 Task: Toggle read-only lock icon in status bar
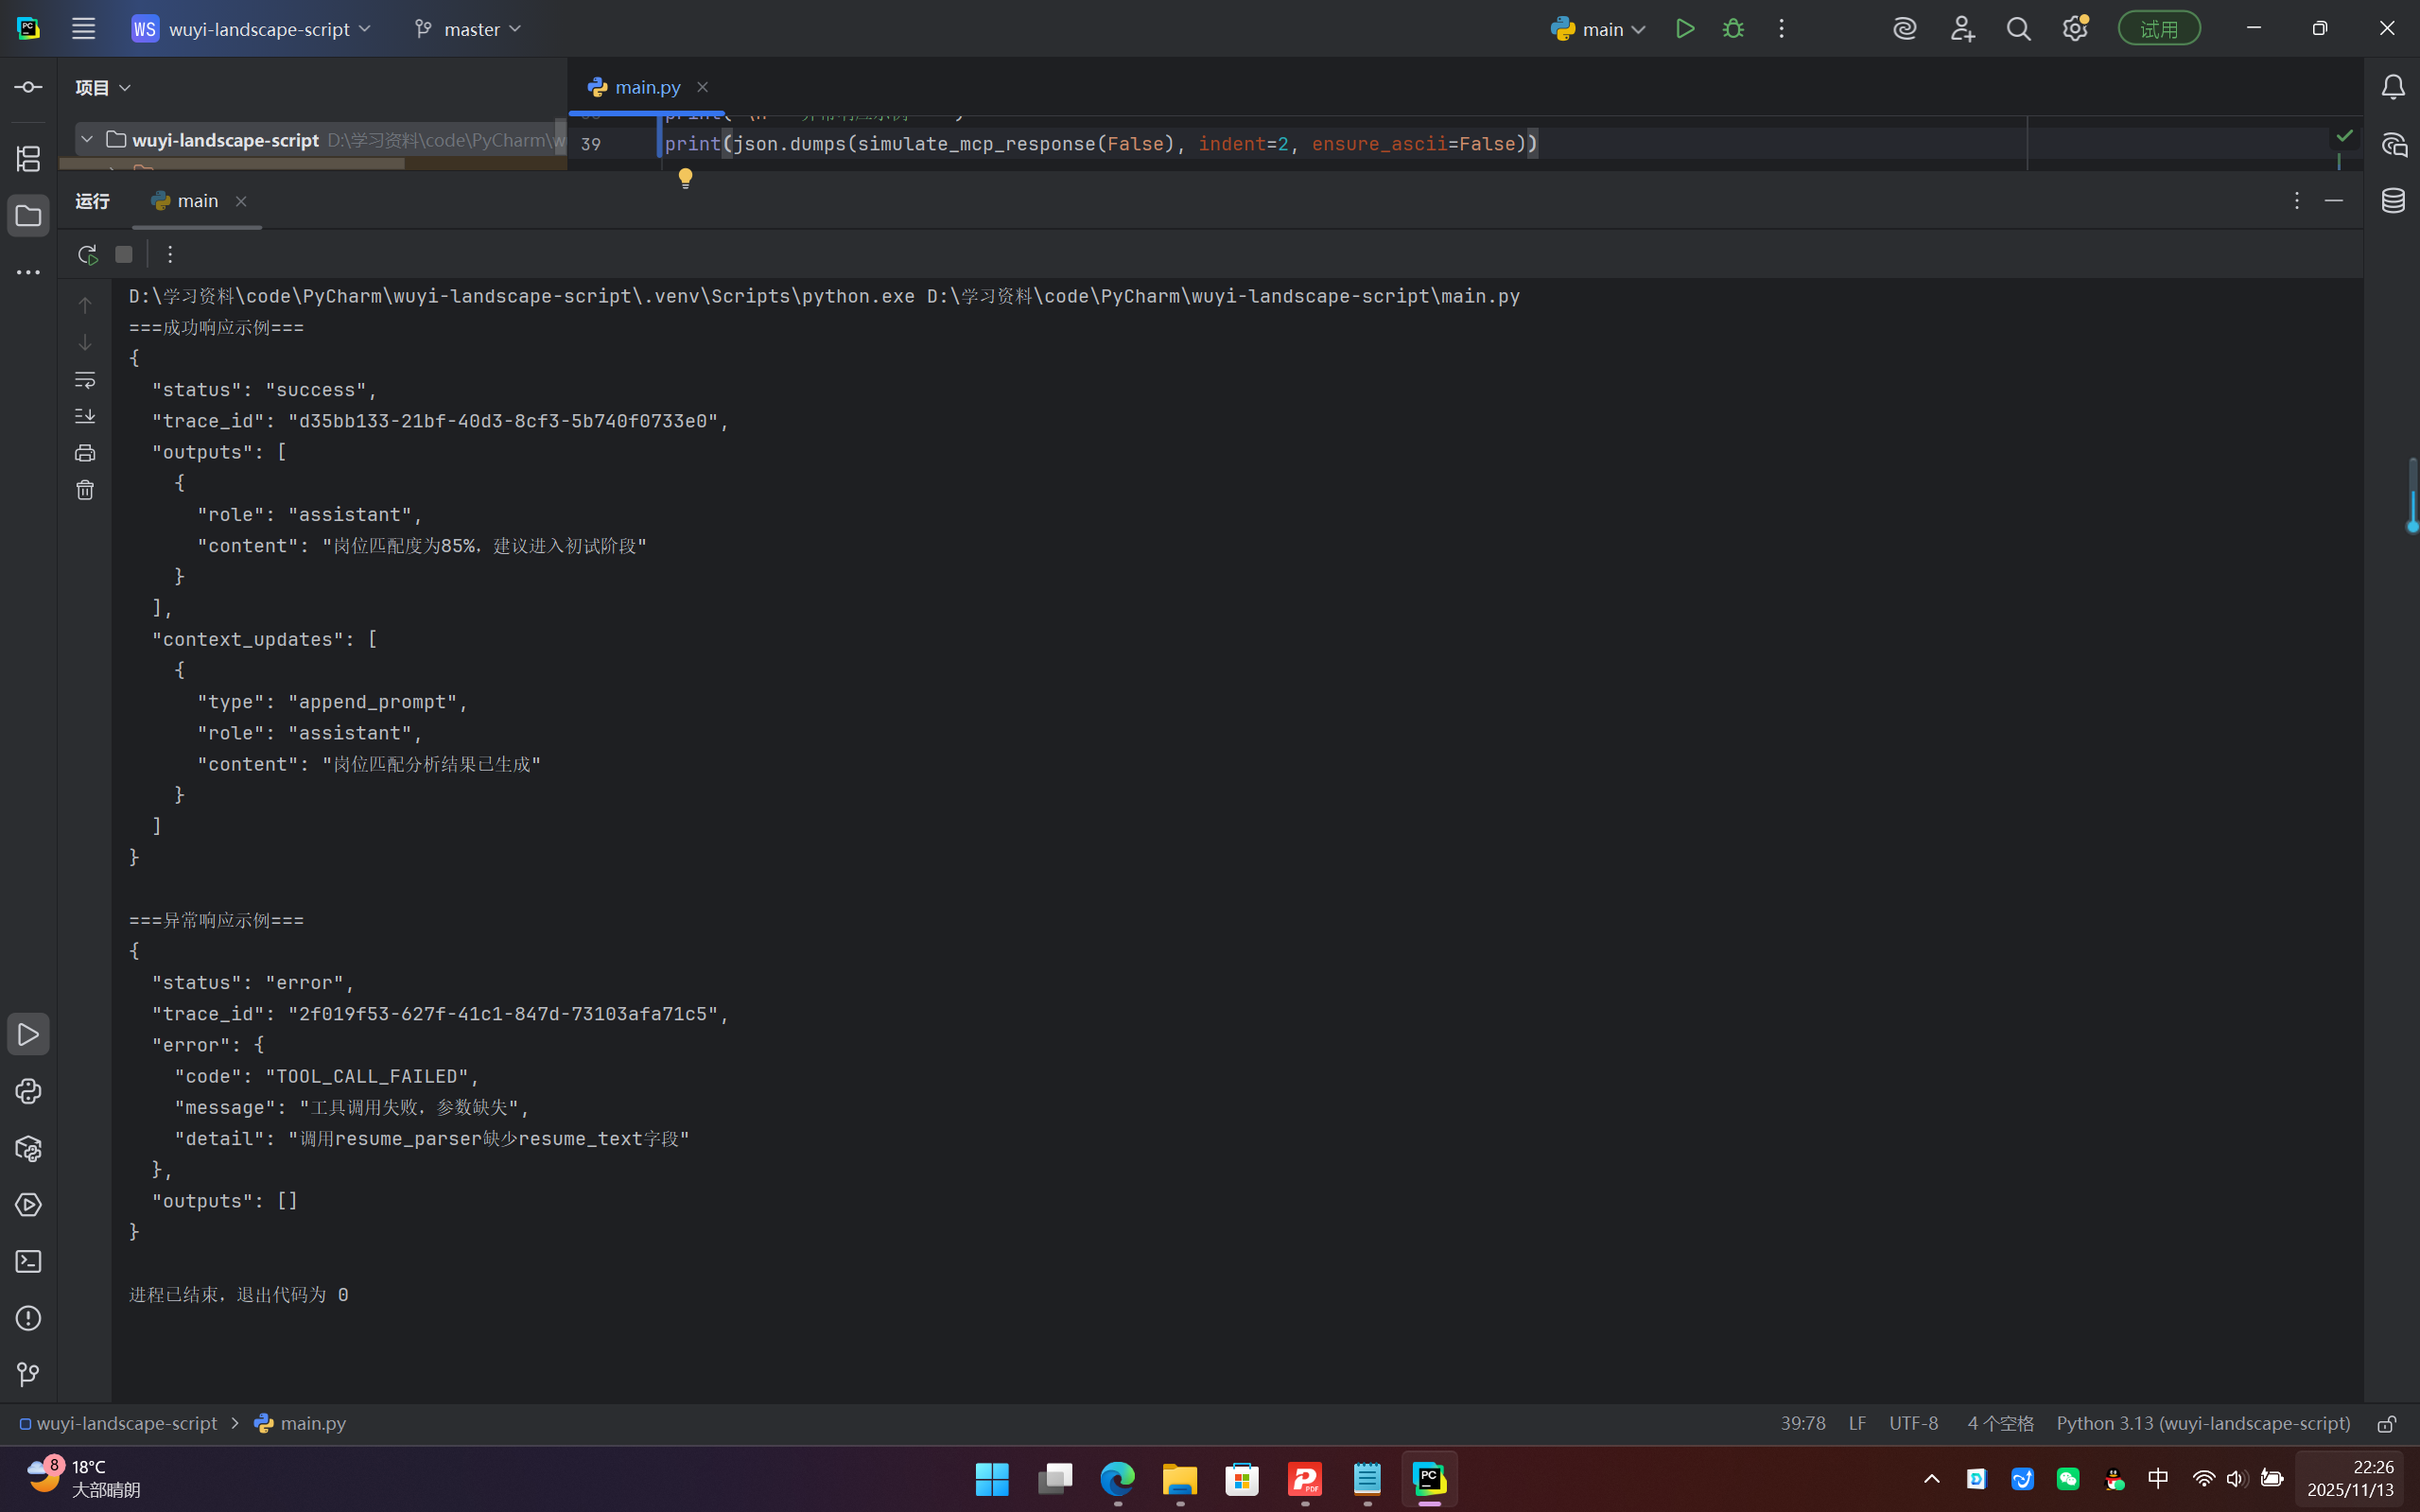(2386, 1423)
